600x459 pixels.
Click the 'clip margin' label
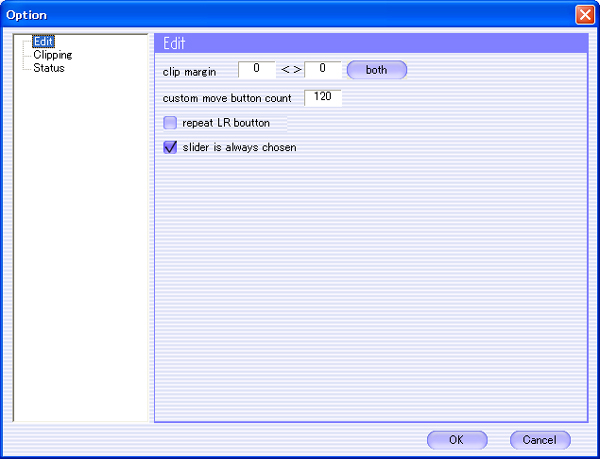pyautogui.click(x=189, y=72)
